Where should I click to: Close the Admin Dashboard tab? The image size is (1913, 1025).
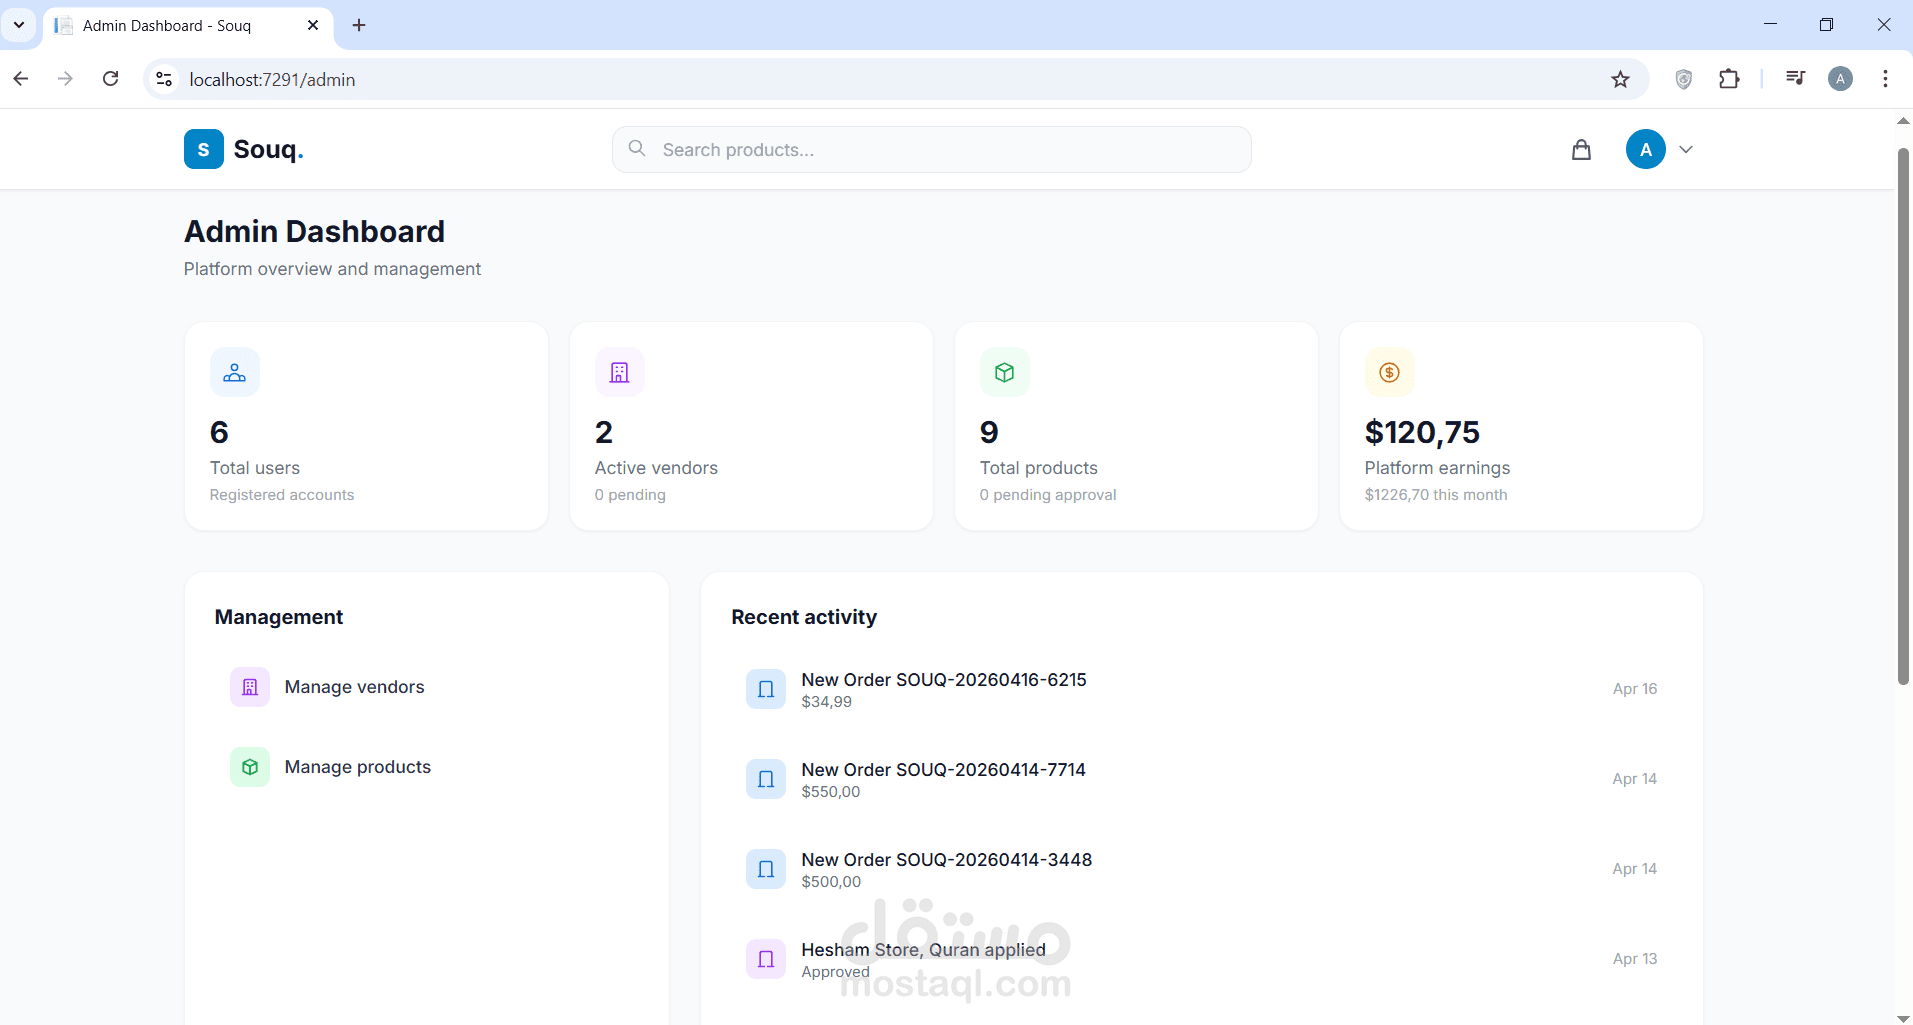tap(313, 25)
